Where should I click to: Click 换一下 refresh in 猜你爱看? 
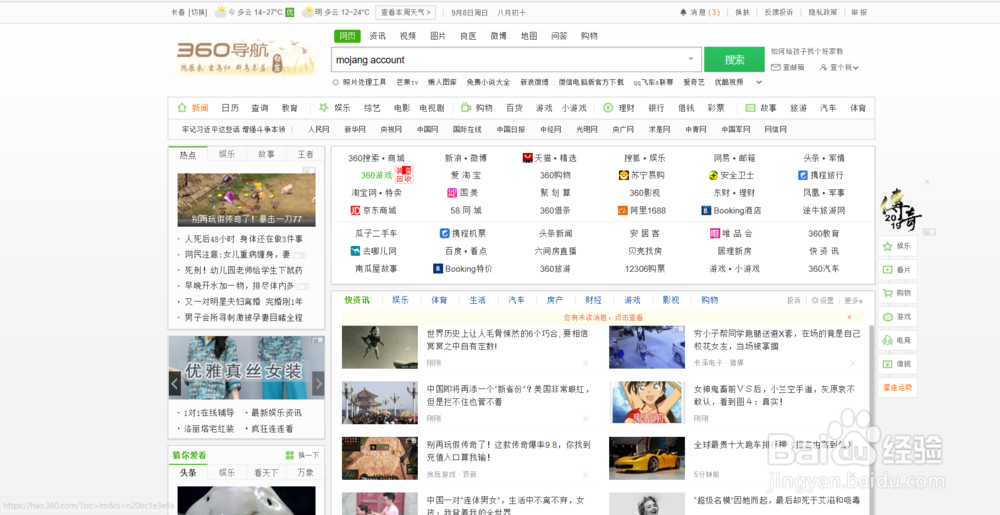tap(303, 455)
